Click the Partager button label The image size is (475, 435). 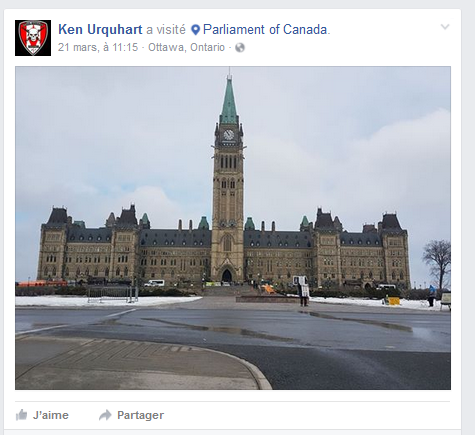140,415
